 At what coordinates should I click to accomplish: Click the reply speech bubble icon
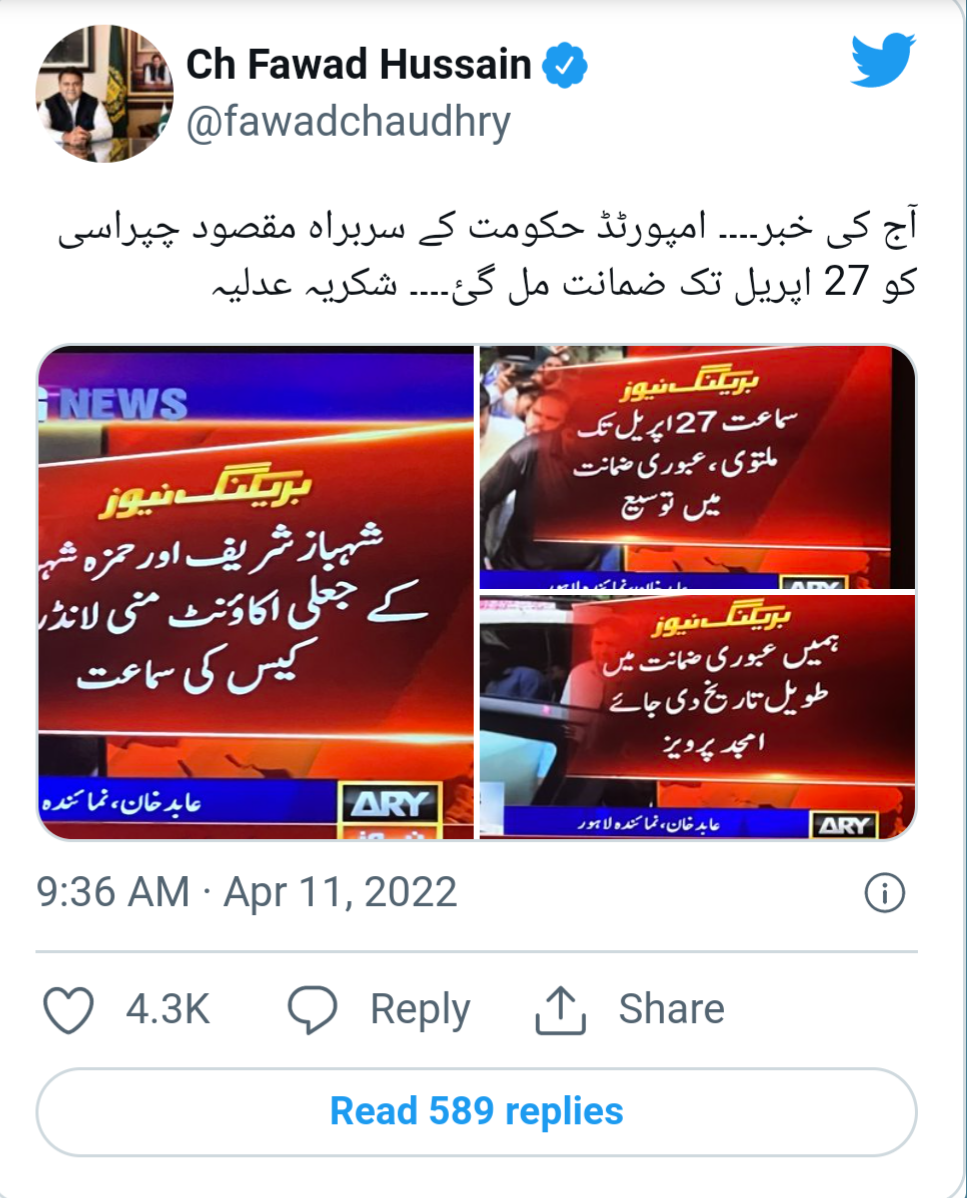pyautogui.click(x=312, y=1009)
